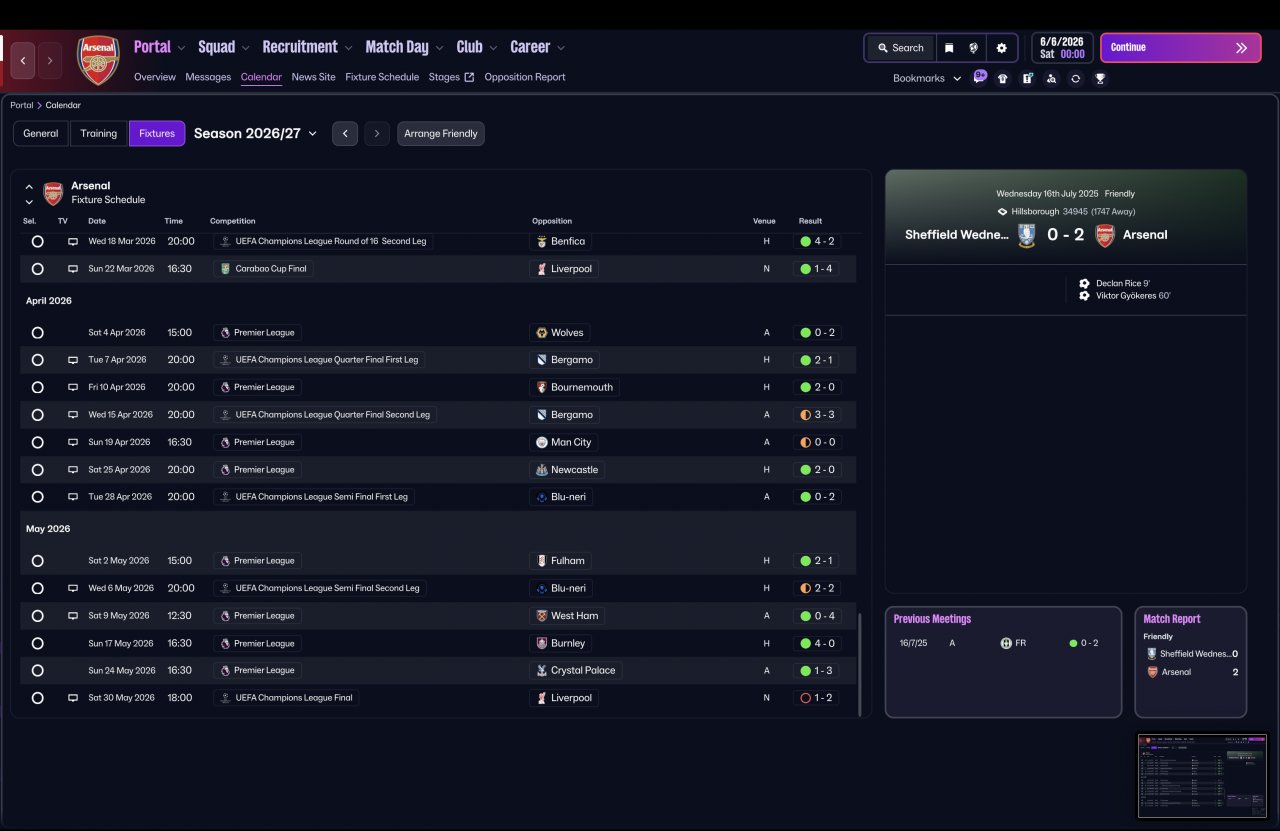This screenshot has height=831, width=1280.
Task: Click the 6/6/2026 date display
Action: (x=1062, y=48)
